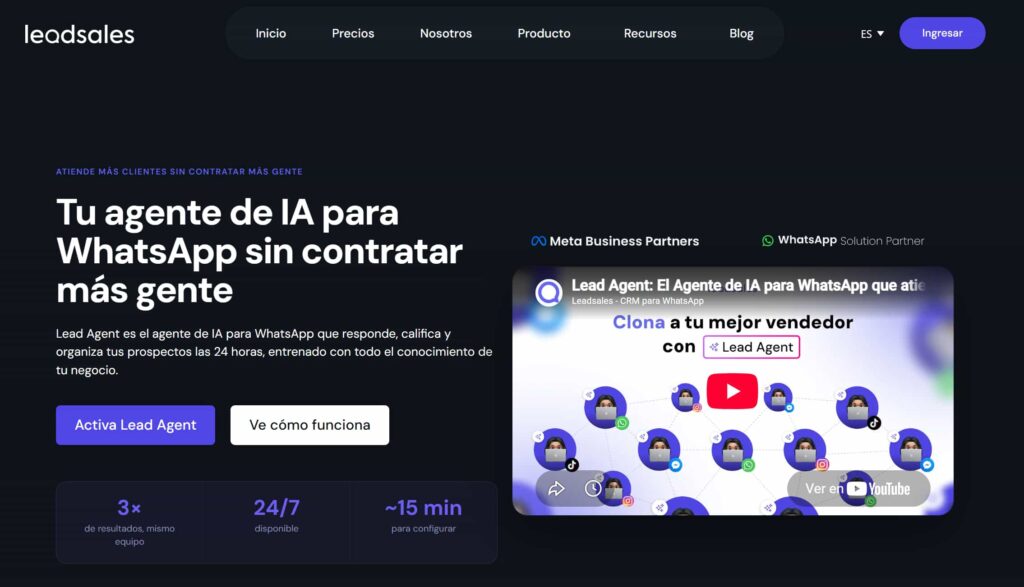Image resolution: width=1024 pixels, height=587 pixels.
Task: Open the ES language dropdown
Action: coord(872,33)
